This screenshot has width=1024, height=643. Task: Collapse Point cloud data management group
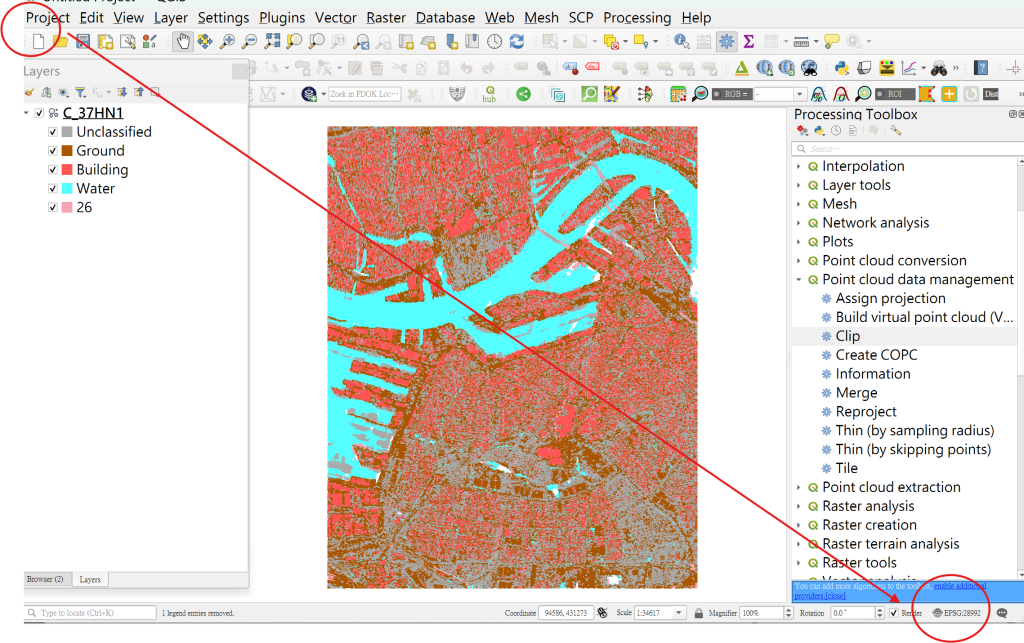click(x=799, y=280)
